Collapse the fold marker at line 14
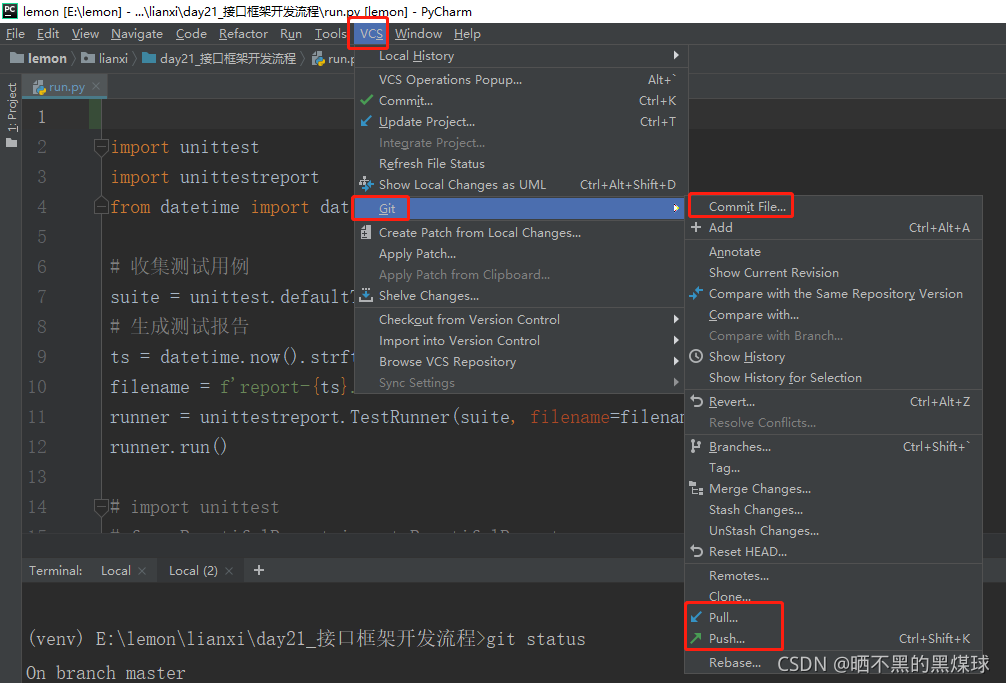The image size is (1006, 683). tap(101, 507)
